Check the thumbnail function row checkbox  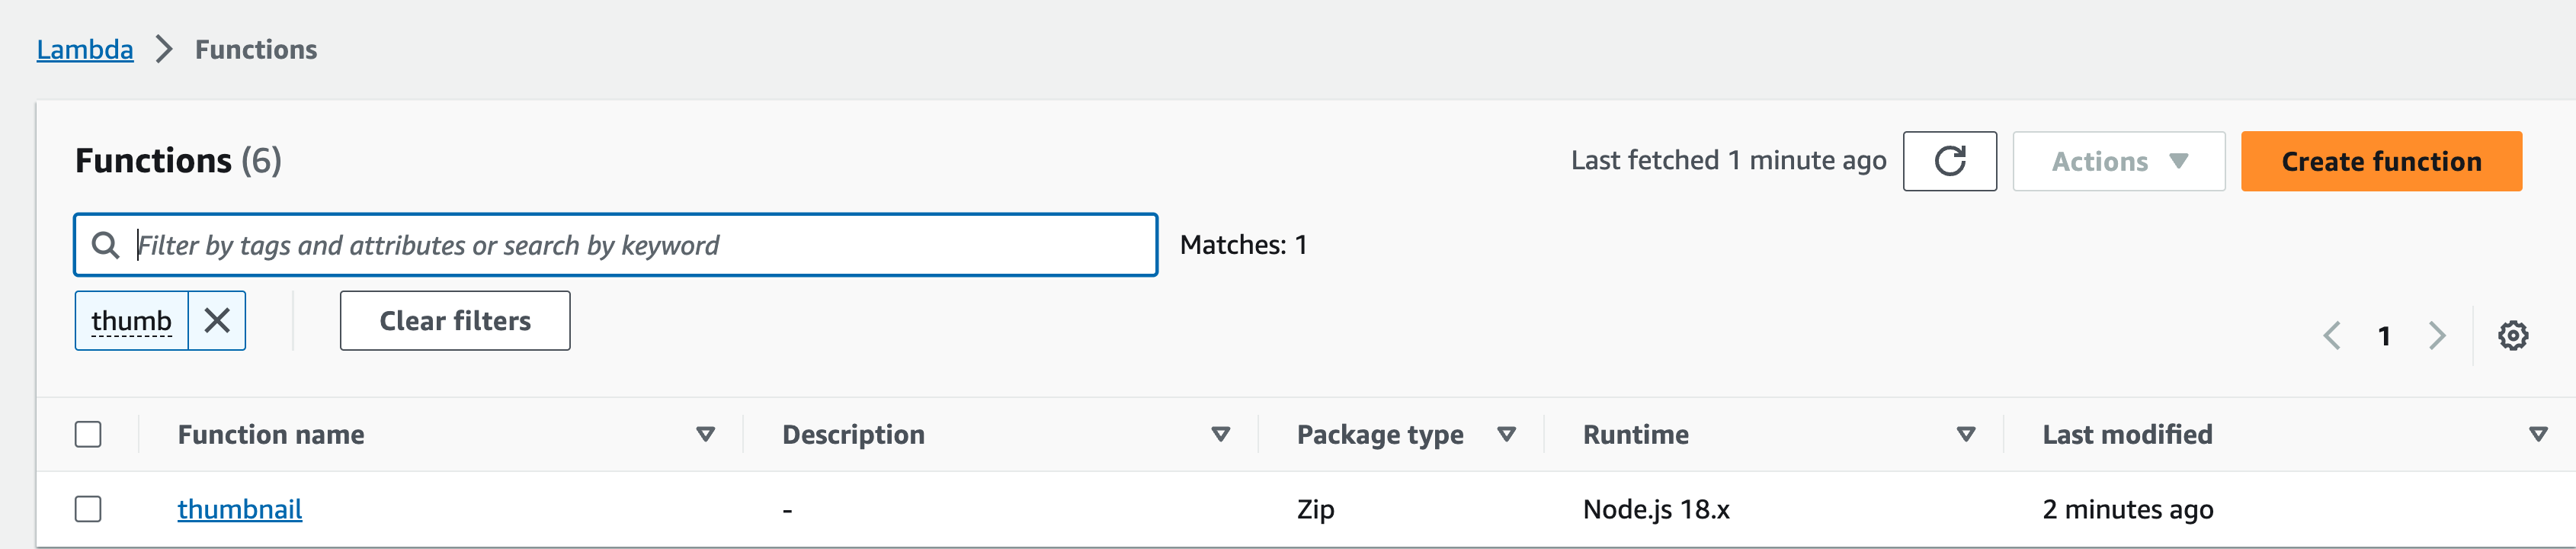90,508
